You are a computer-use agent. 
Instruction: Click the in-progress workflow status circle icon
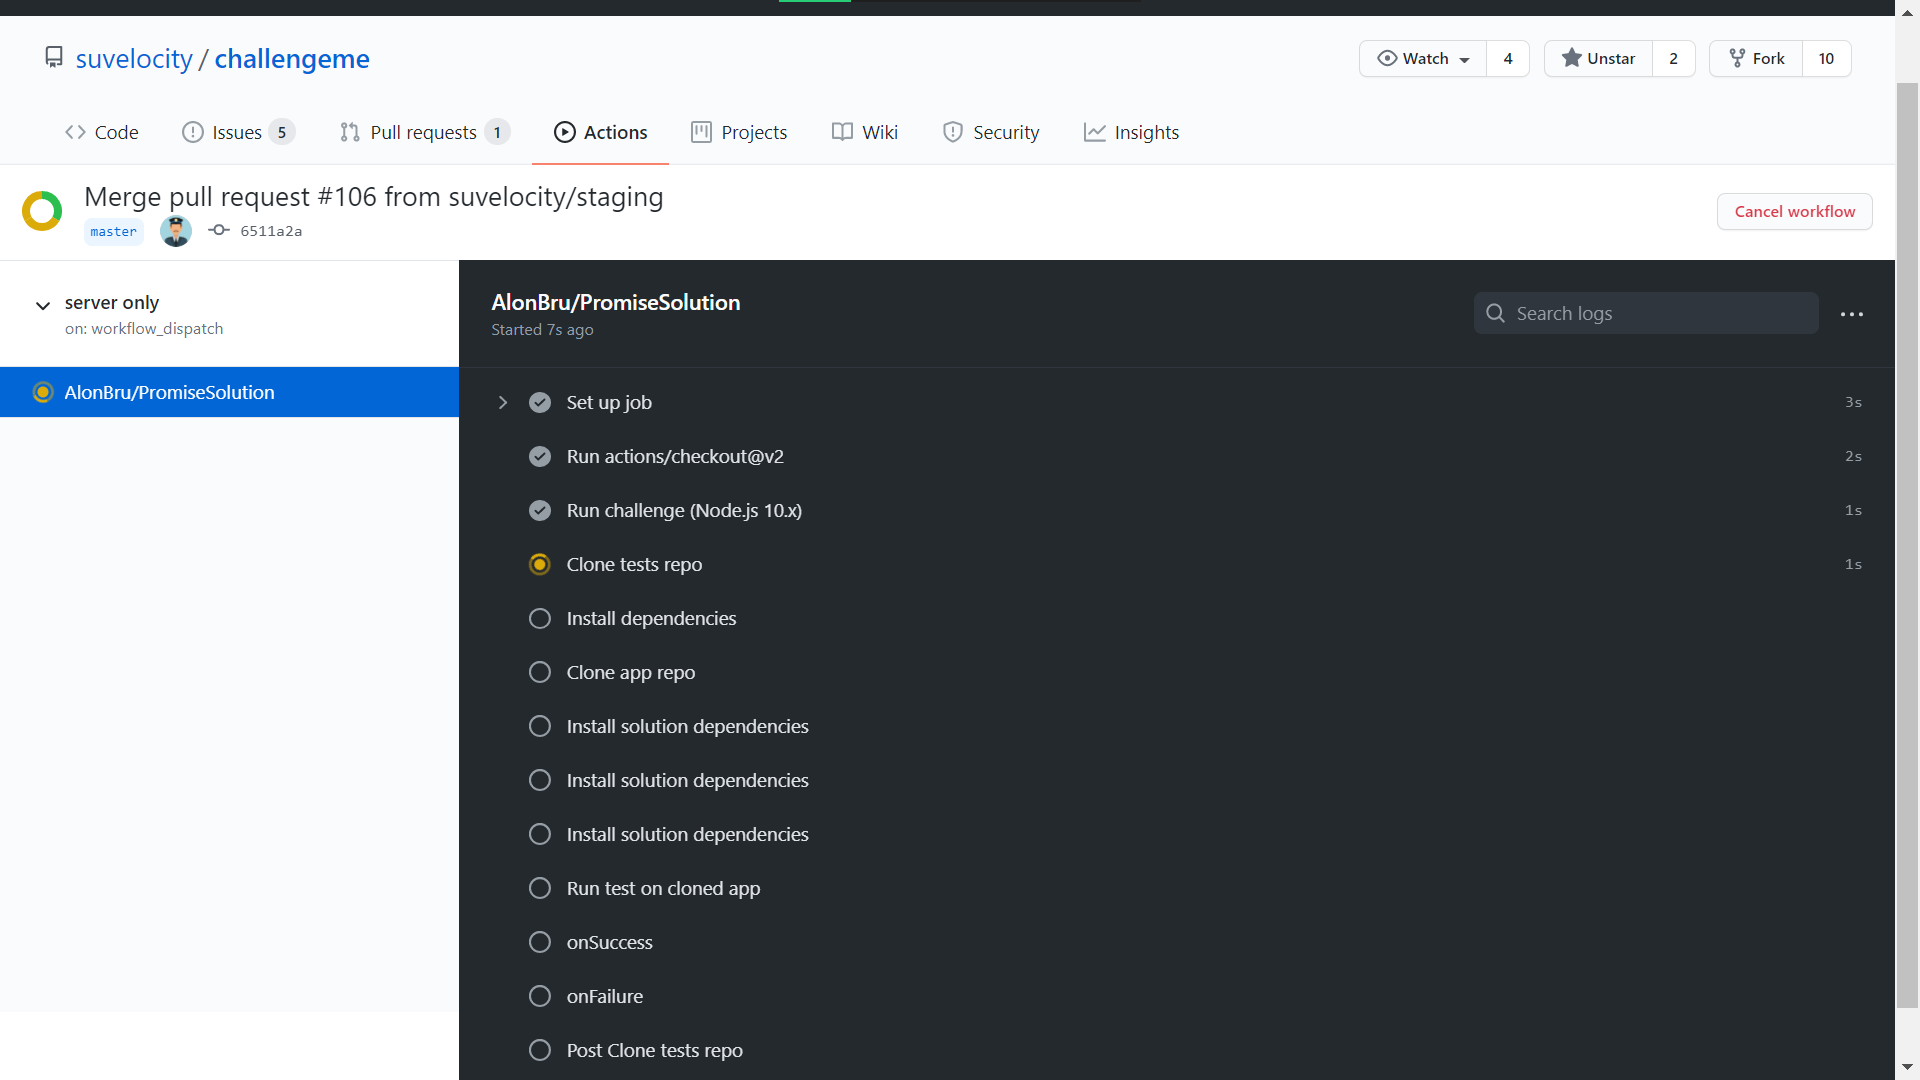point(42,211)
